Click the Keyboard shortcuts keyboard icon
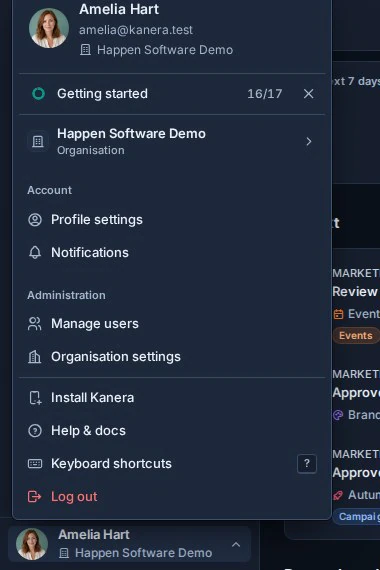The width and height of the screenshot is (380, 570). tap(35, 463)
